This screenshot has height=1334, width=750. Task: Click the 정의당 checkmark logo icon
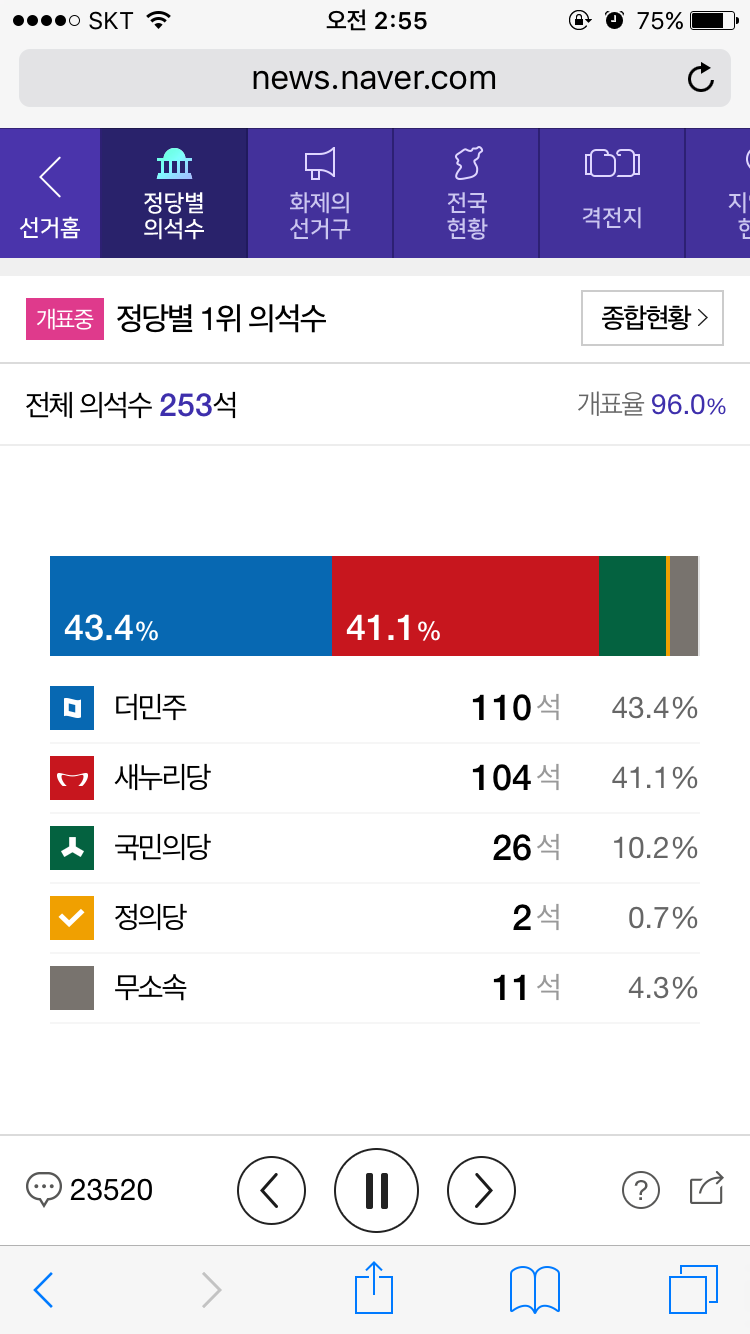(x=71, y=917)
